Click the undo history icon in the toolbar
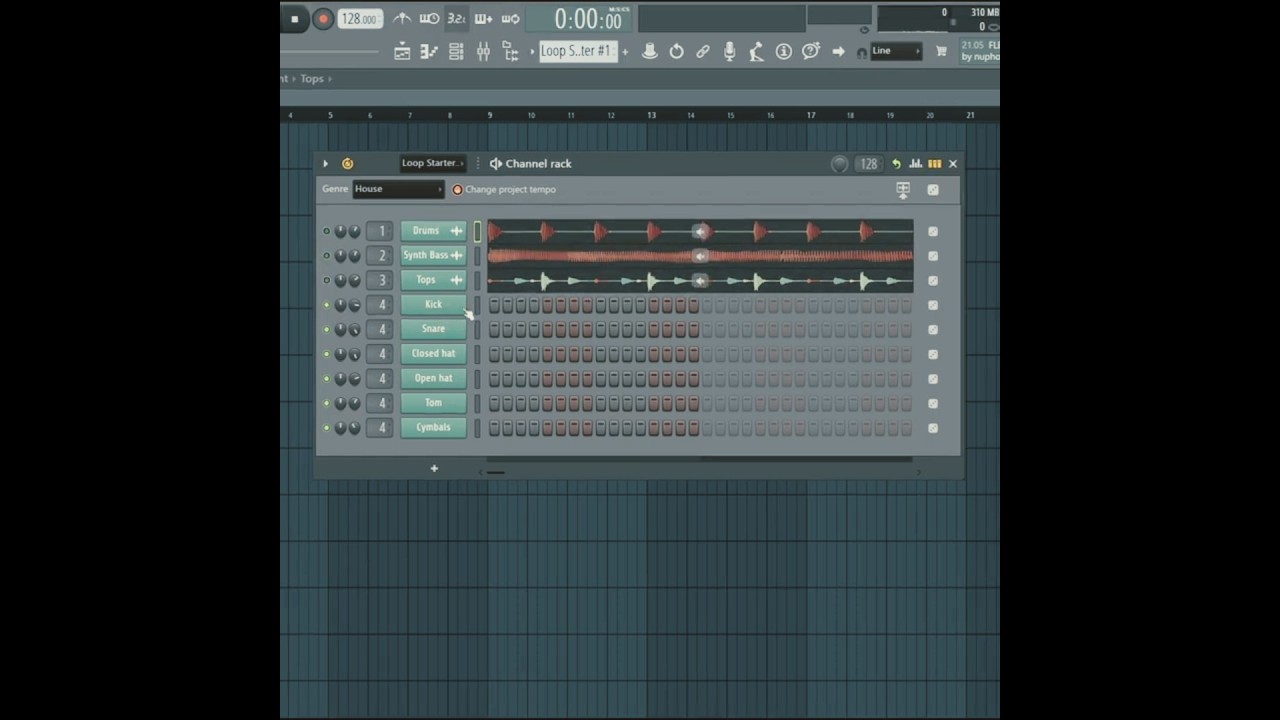 click(x=676, y=52)
